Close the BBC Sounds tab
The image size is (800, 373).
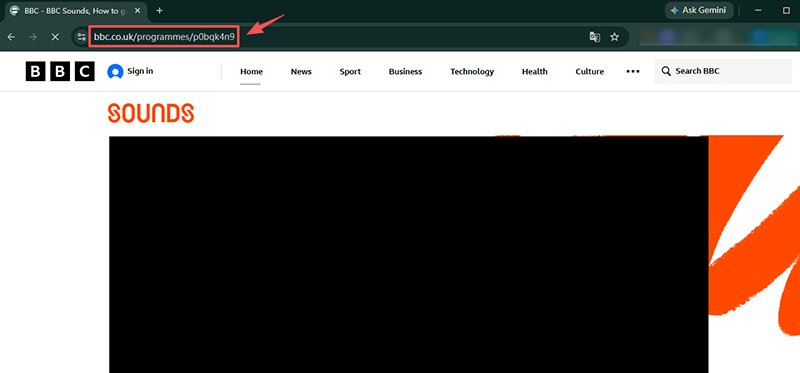[137, 10]
